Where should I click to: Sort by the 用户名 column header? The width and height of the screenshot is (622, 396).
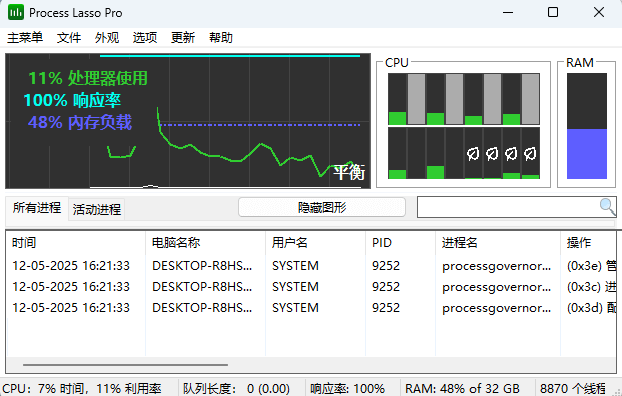coord(315,242)
